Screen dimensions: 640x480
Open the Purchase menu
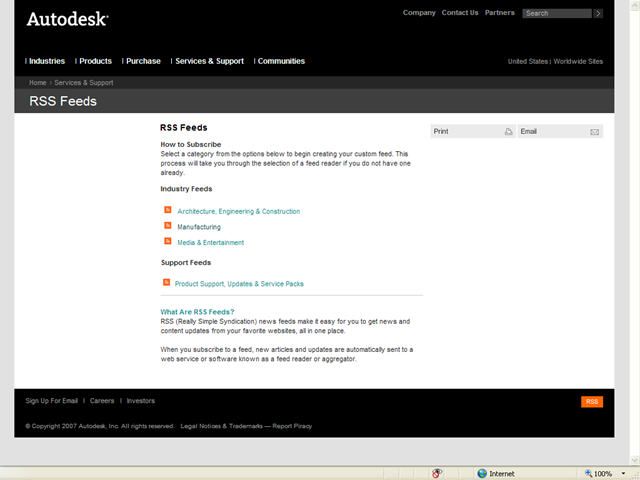(143, 61)
